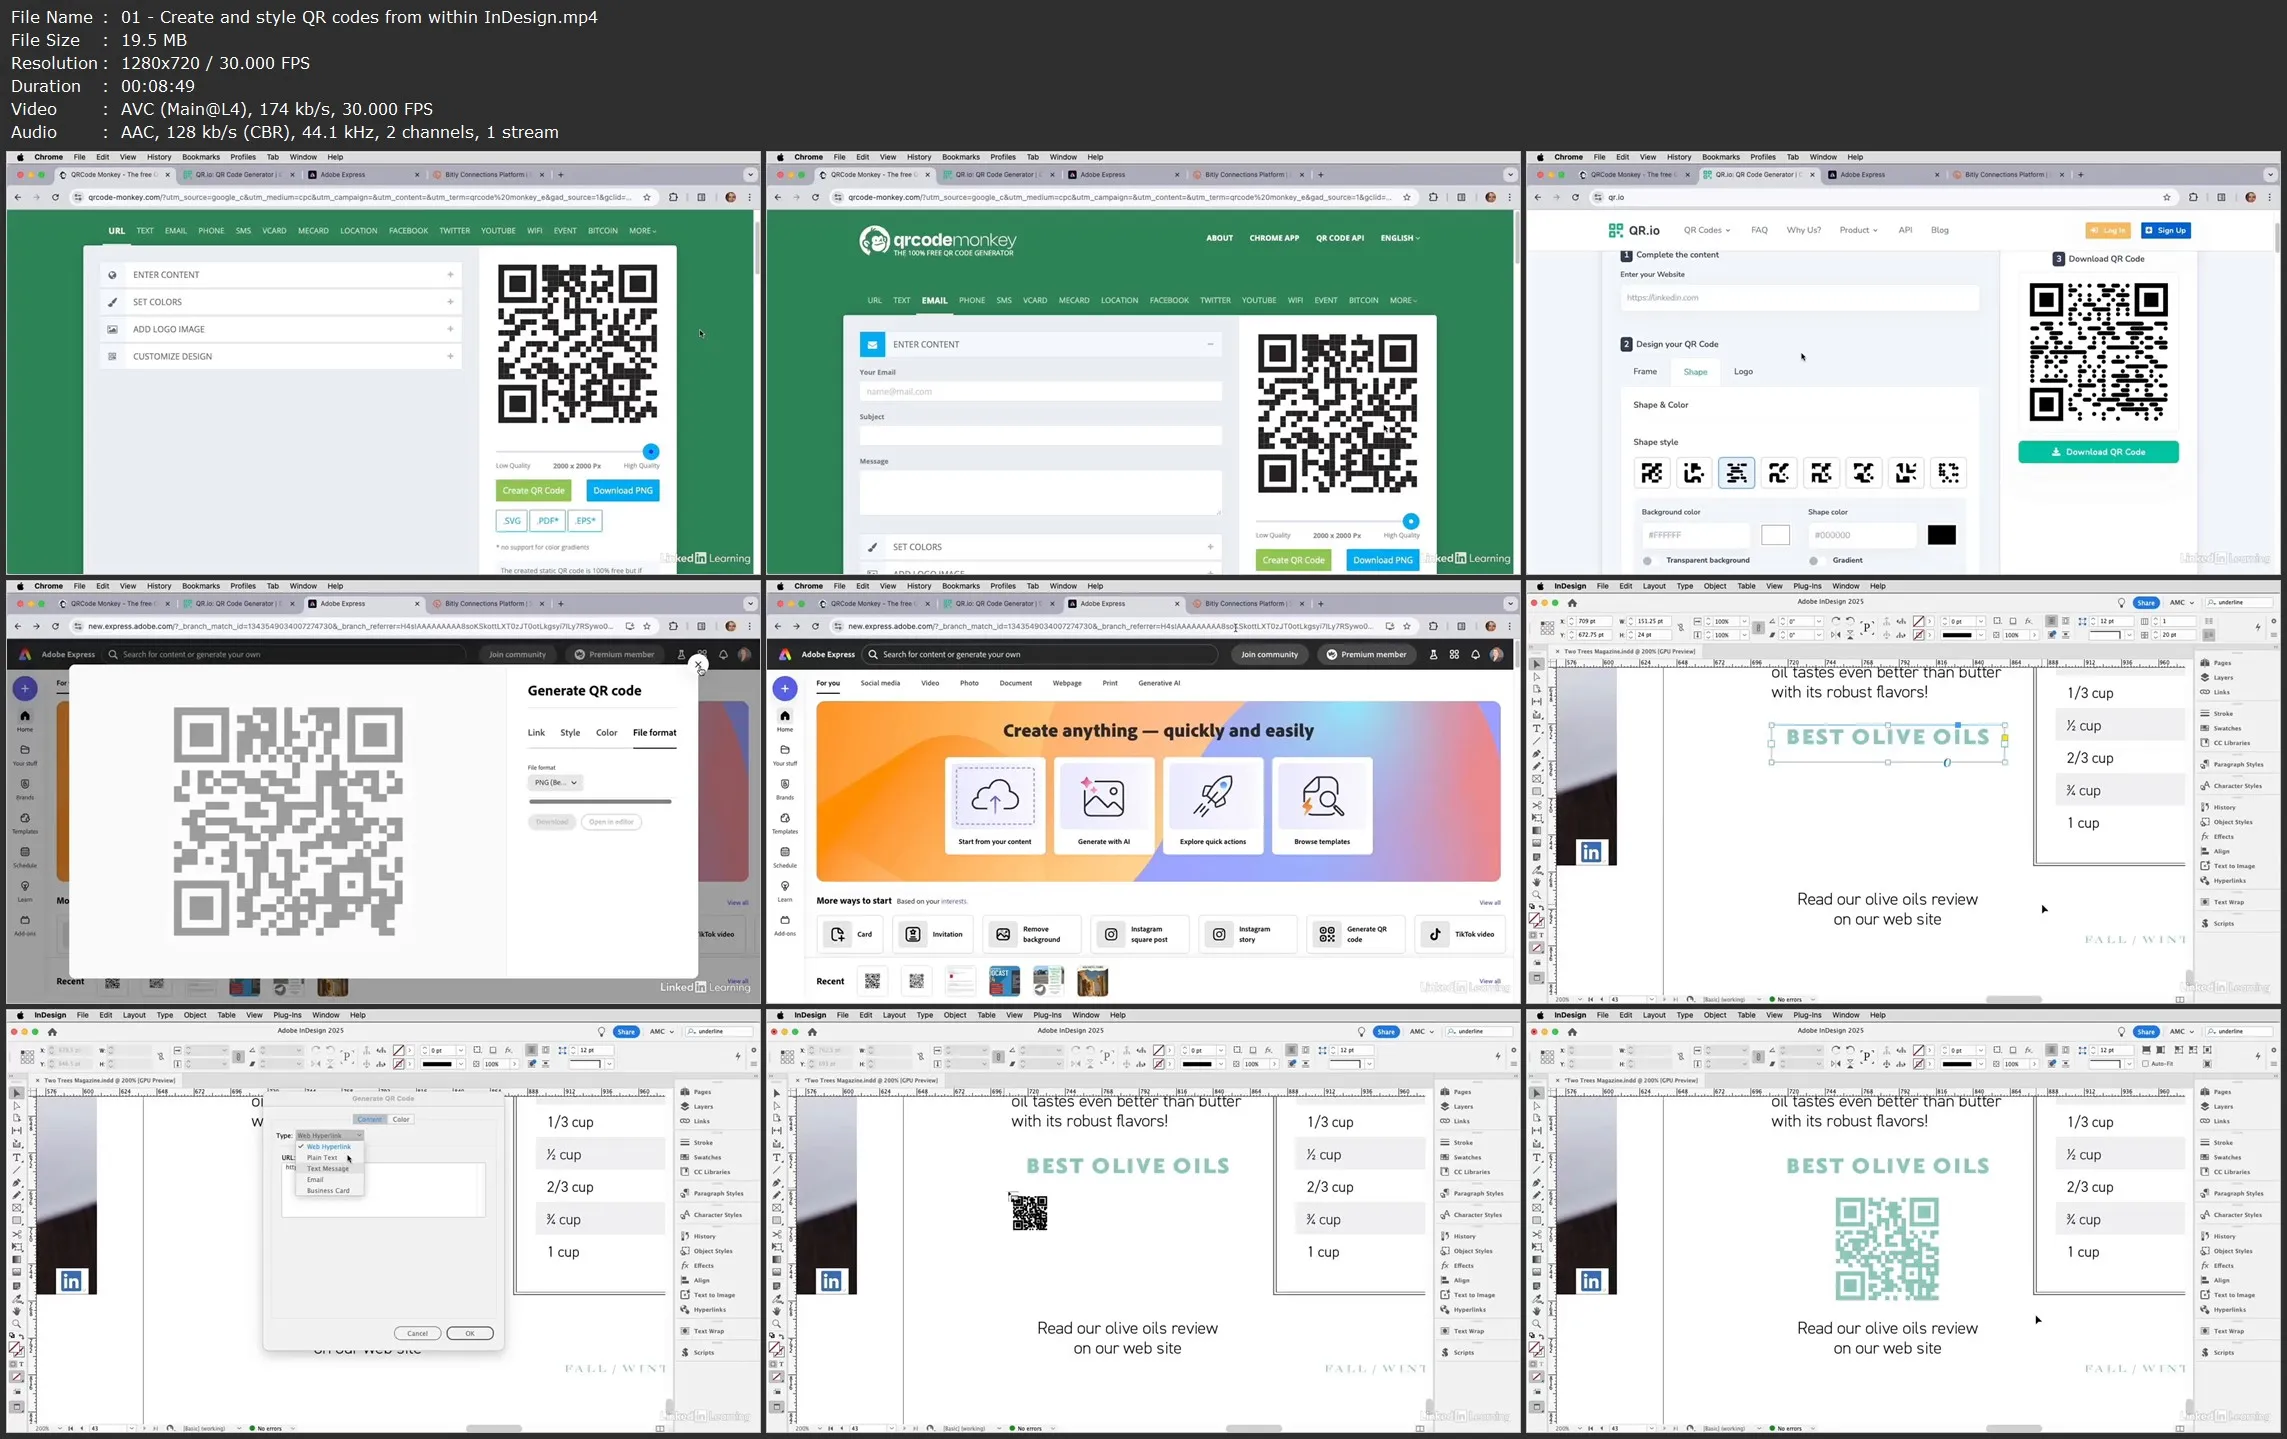This screenshot has width=2287, height=1439.
Task: Open Type dropdown in InDesign Generate QR Code dialog
Action: (x=329, y=1135)
